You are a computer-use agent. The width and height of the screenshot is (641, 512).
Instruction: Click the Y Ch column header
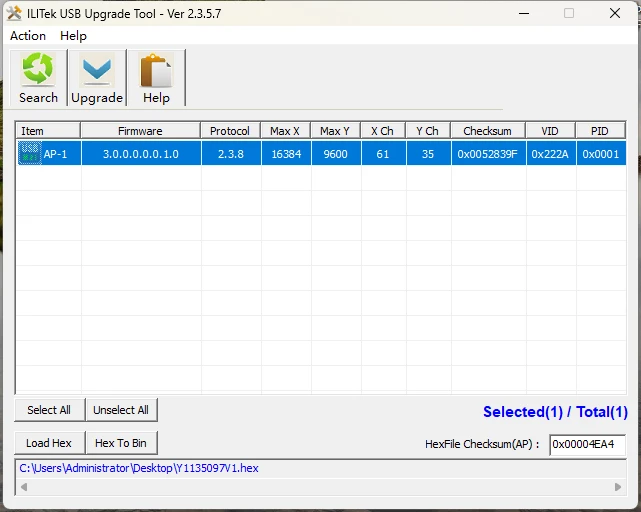pos(428,131)
